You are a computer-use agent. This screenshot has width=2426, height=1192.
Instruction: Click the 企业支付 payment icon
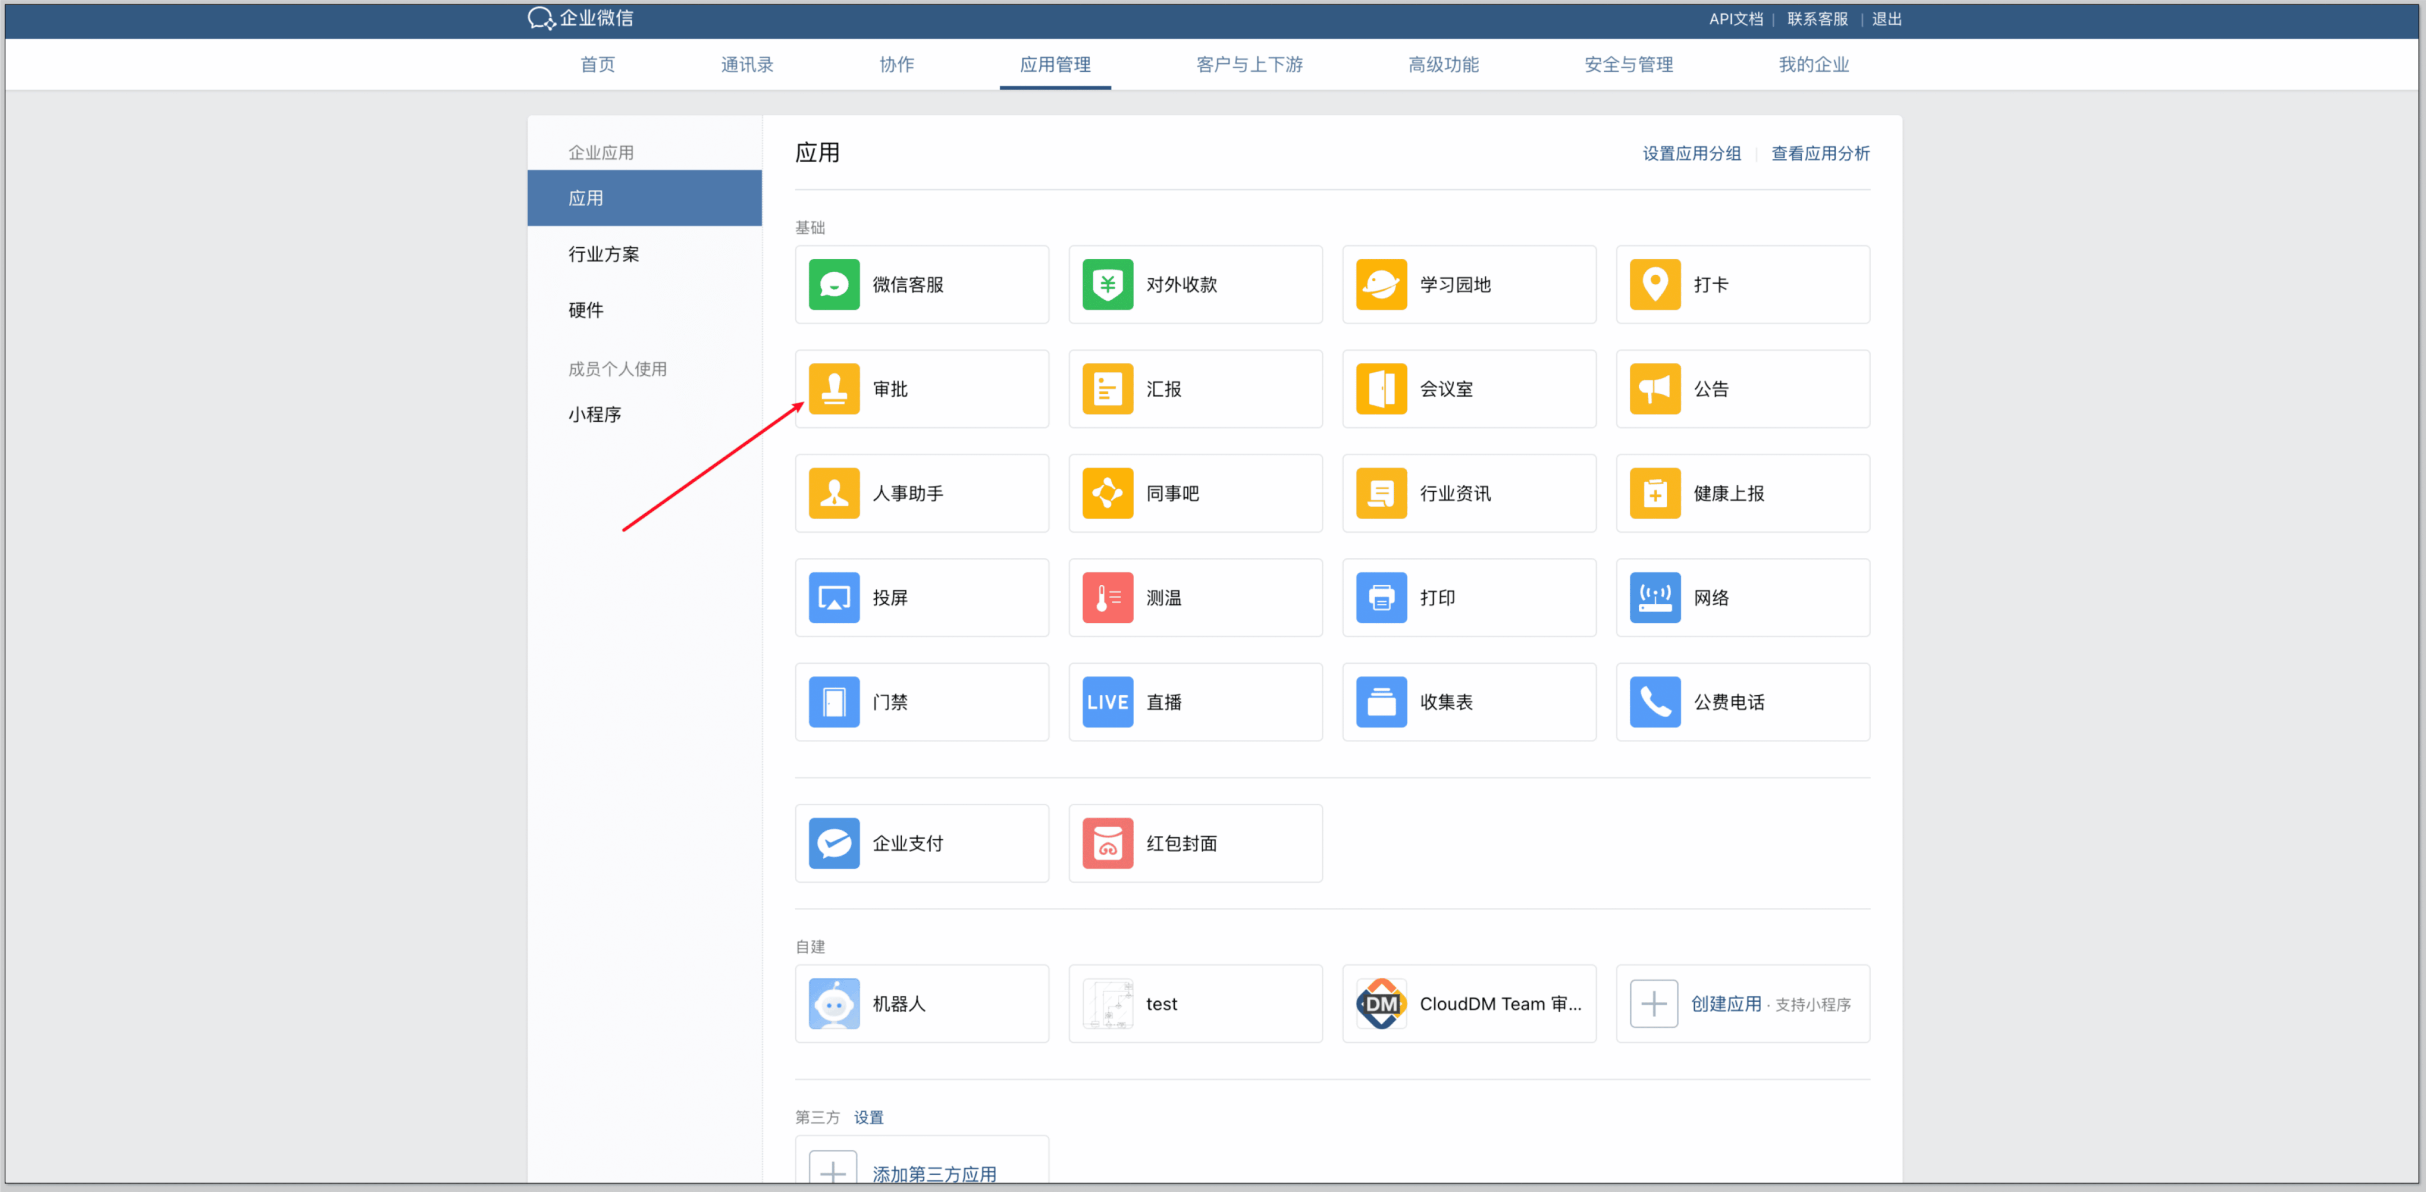pos(833,843)
